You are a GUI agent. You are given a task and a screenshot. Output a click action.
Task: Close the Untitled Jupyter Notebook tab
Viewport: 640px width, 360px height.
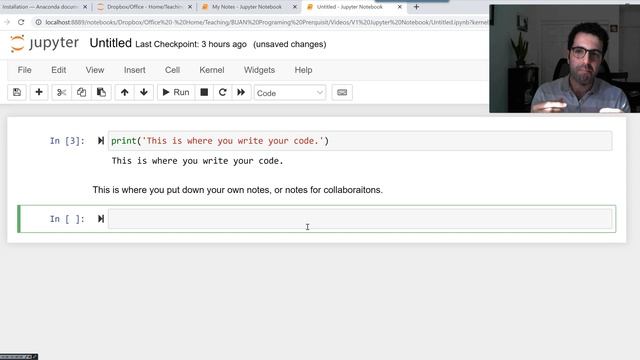[x=400, y=7]
